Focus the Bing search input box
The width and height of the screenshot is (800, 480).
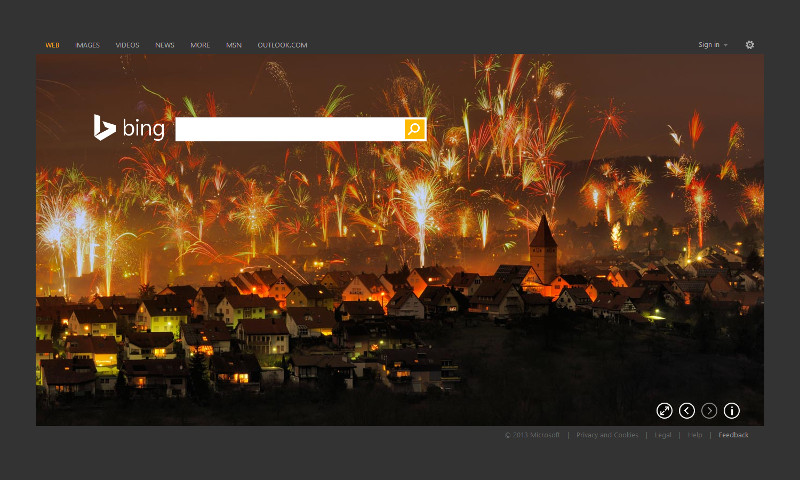coord(290,129)
